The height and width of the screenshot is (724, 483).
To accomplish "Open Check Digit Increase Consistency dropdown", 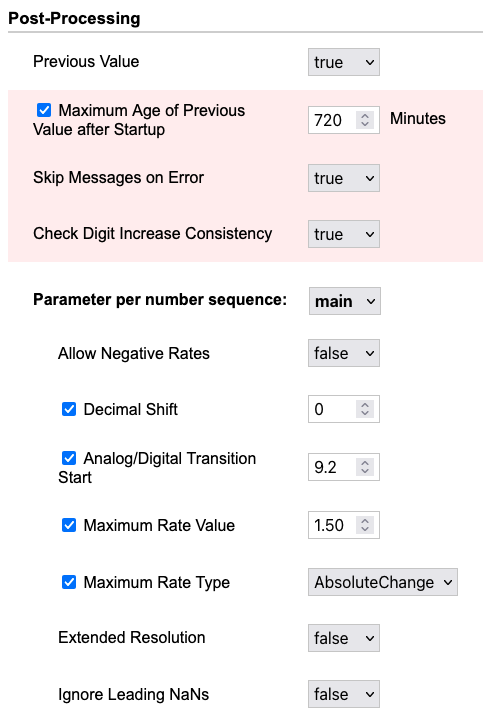I will (x=344, y=234).
